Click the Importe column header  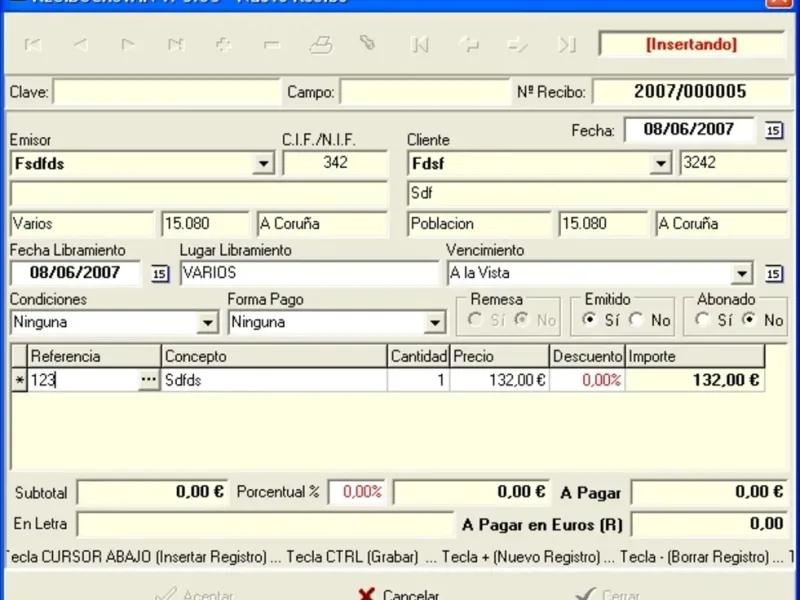(x=694, y=356)
